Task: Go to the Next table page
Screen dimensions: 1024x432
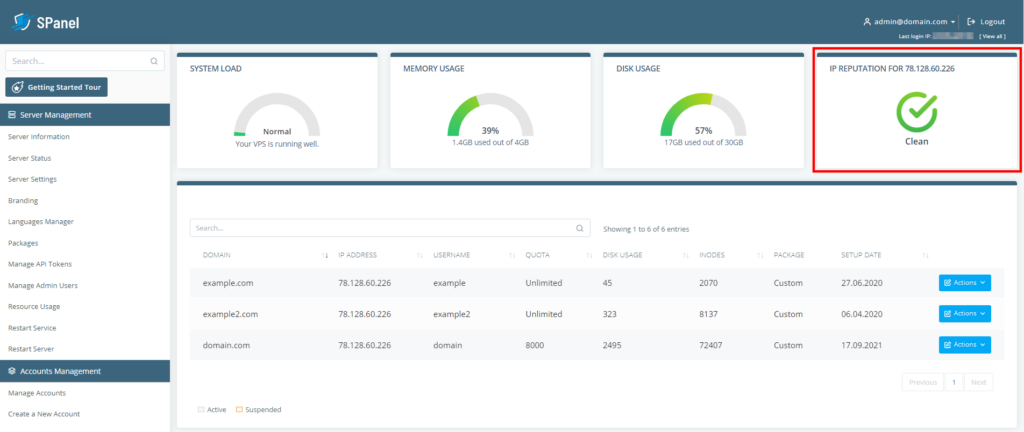Action: click(978, 382)
